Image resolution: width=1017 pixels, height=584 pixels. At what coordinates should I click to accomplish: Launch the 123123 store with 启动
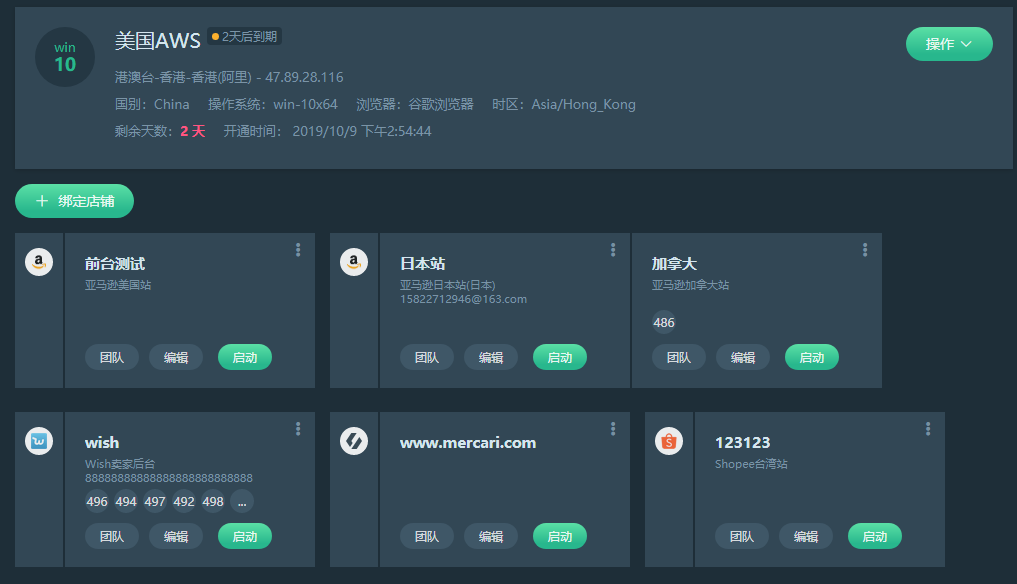click(874, 537)
